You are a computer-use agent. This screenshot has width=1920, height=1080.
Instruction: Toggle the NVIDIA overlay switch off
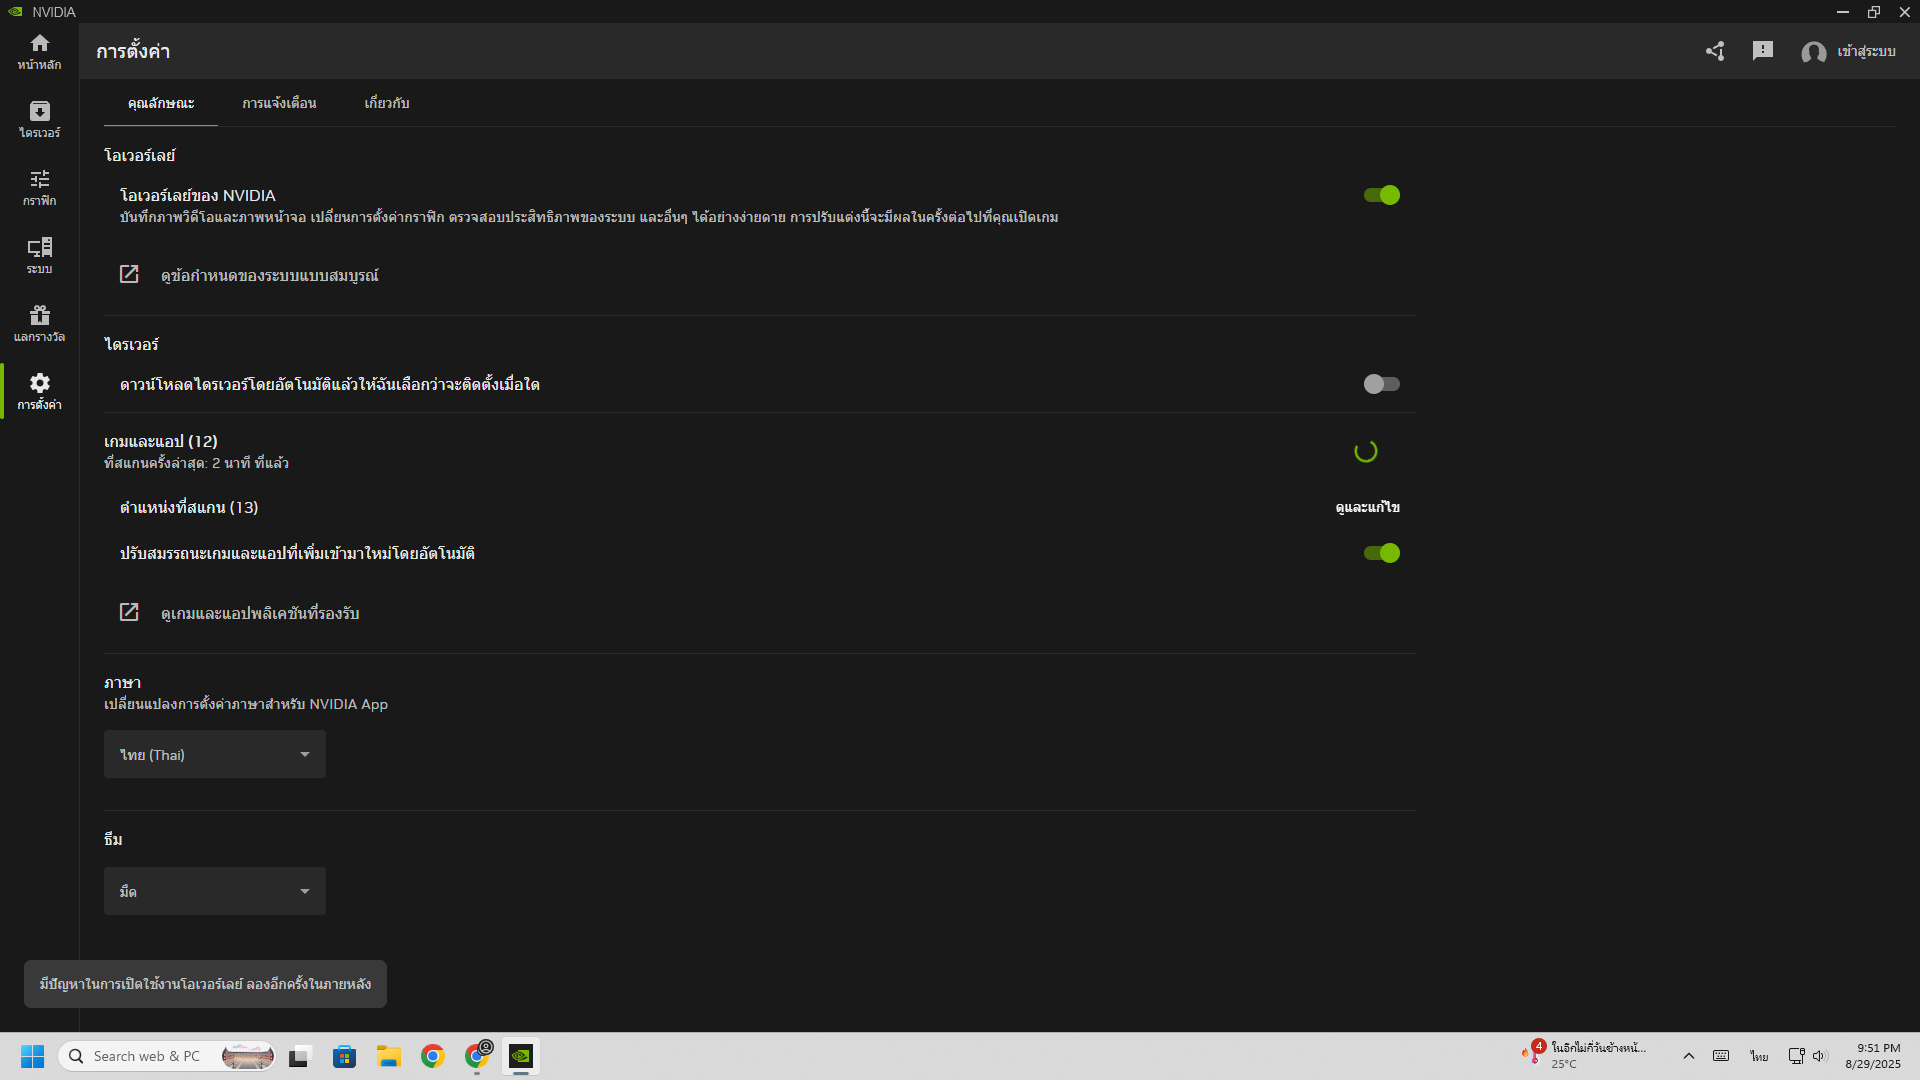coord(1381,195)
